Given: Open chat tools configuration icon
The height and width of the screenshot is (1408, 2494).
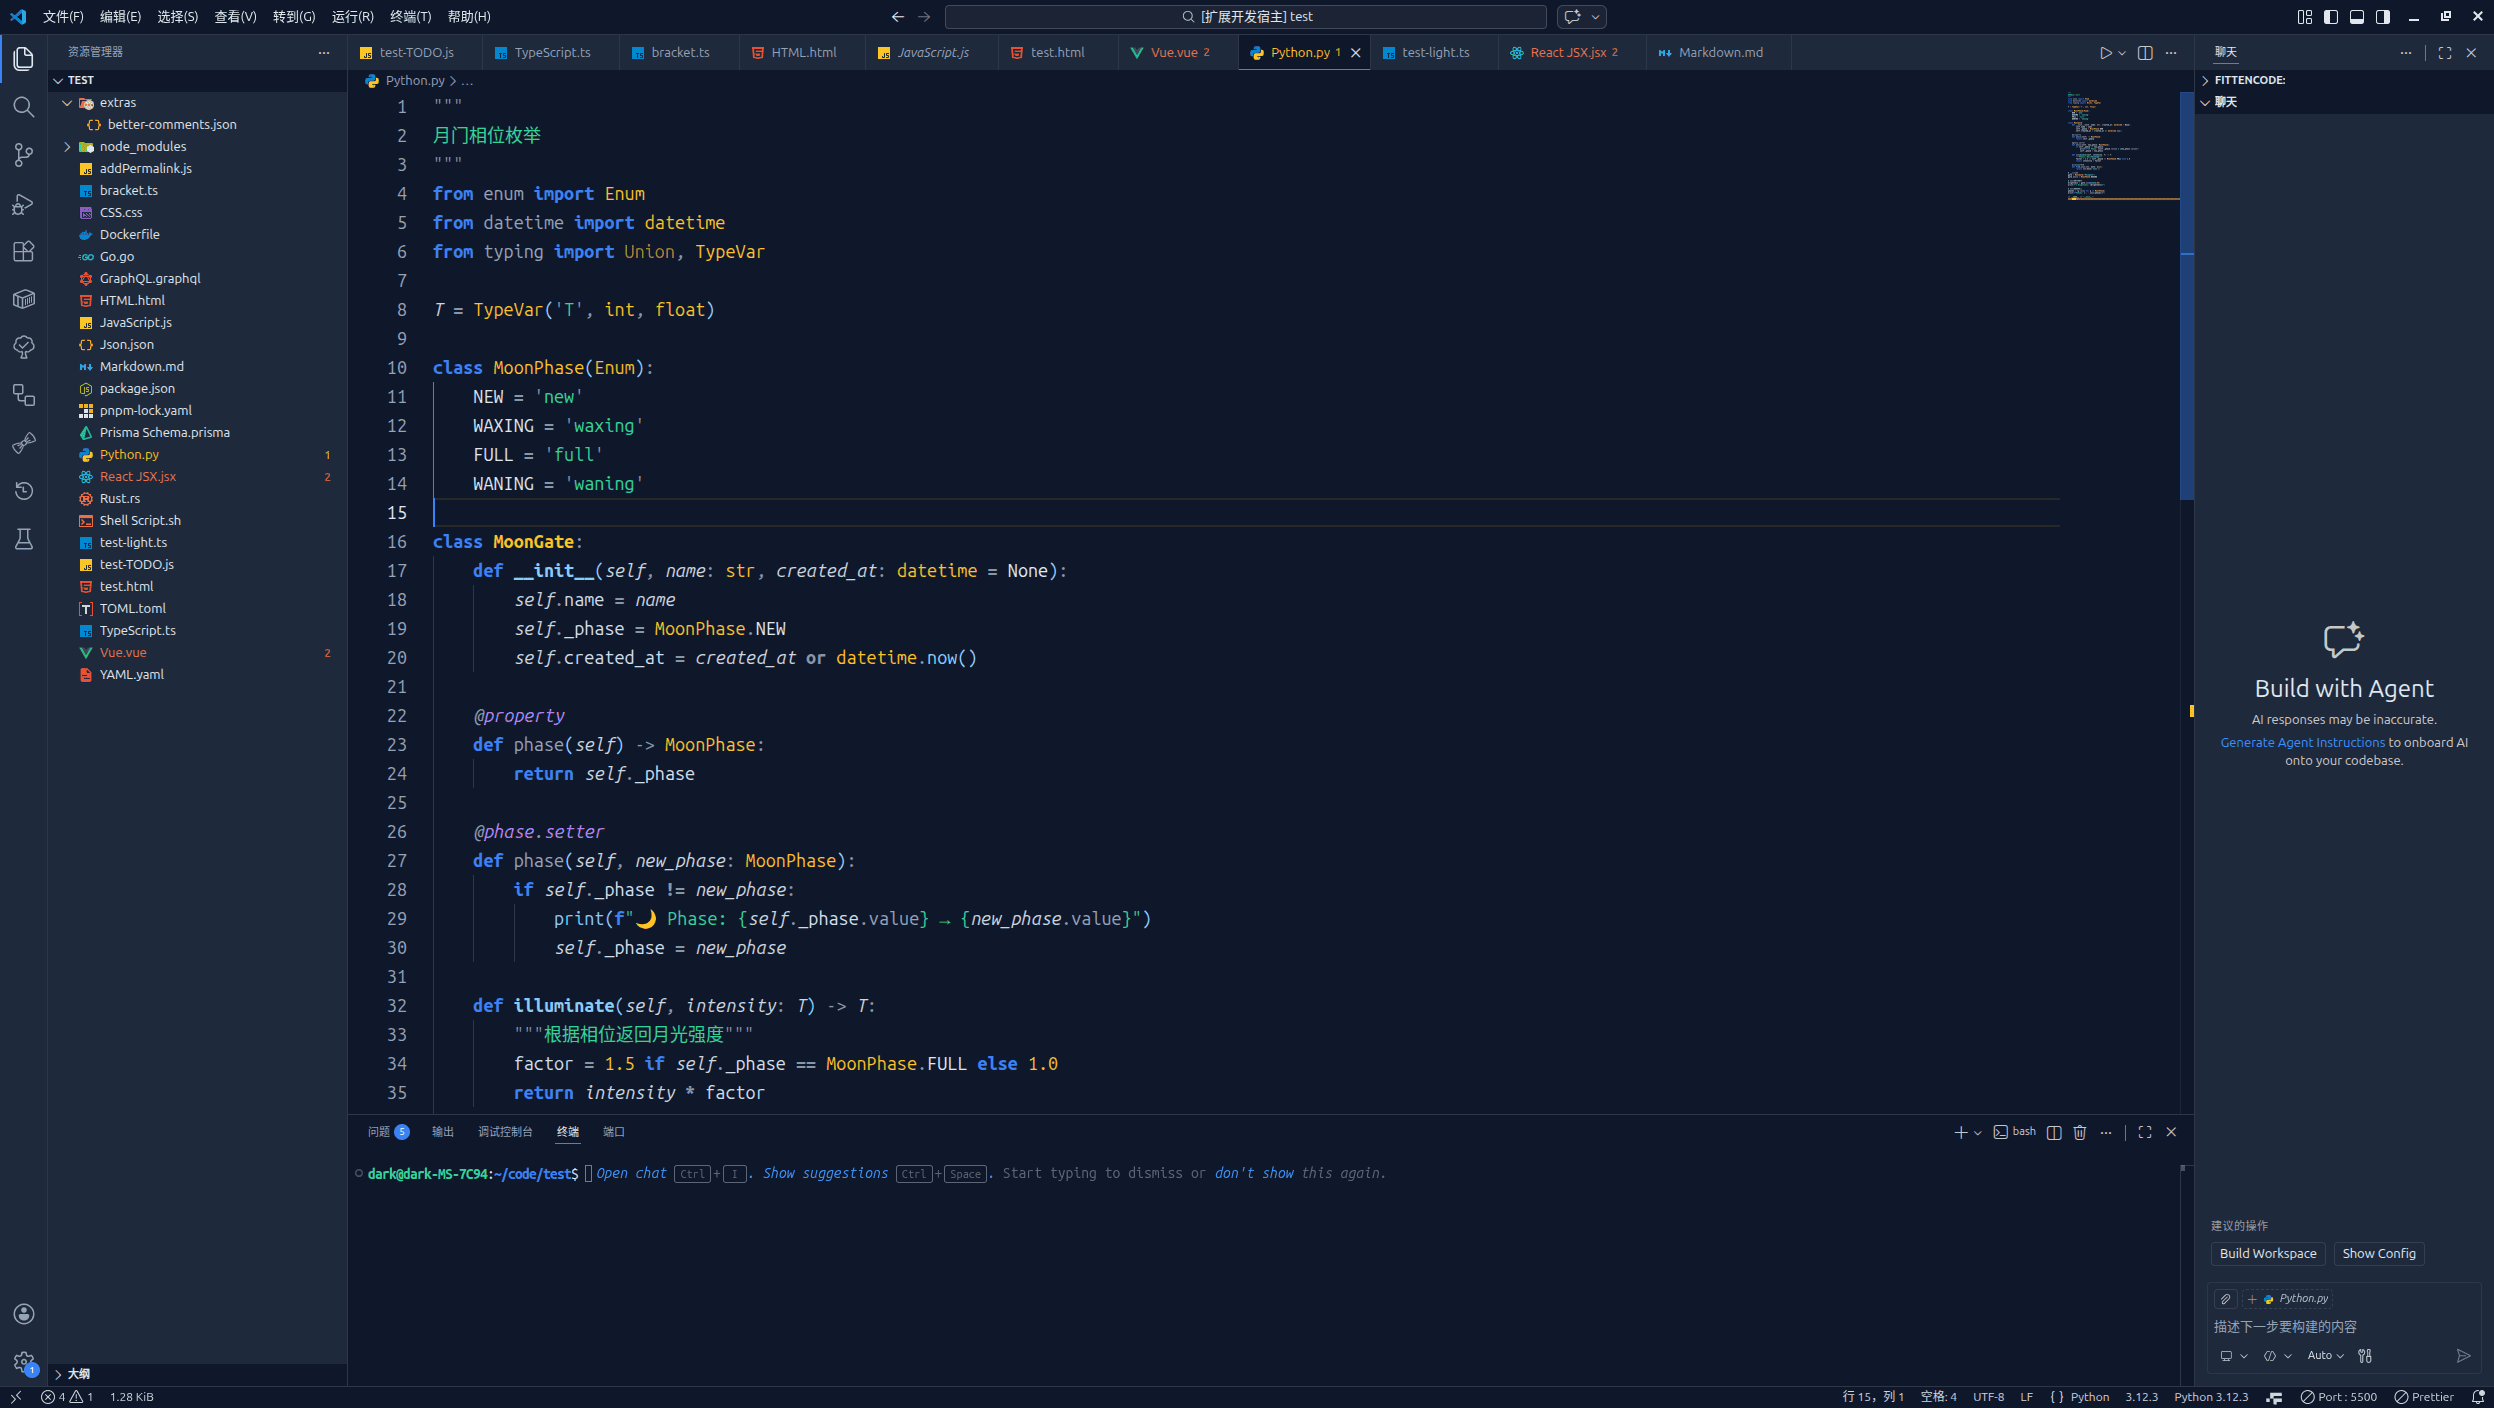Looking at the screenshot, I should point(2365,1356).
